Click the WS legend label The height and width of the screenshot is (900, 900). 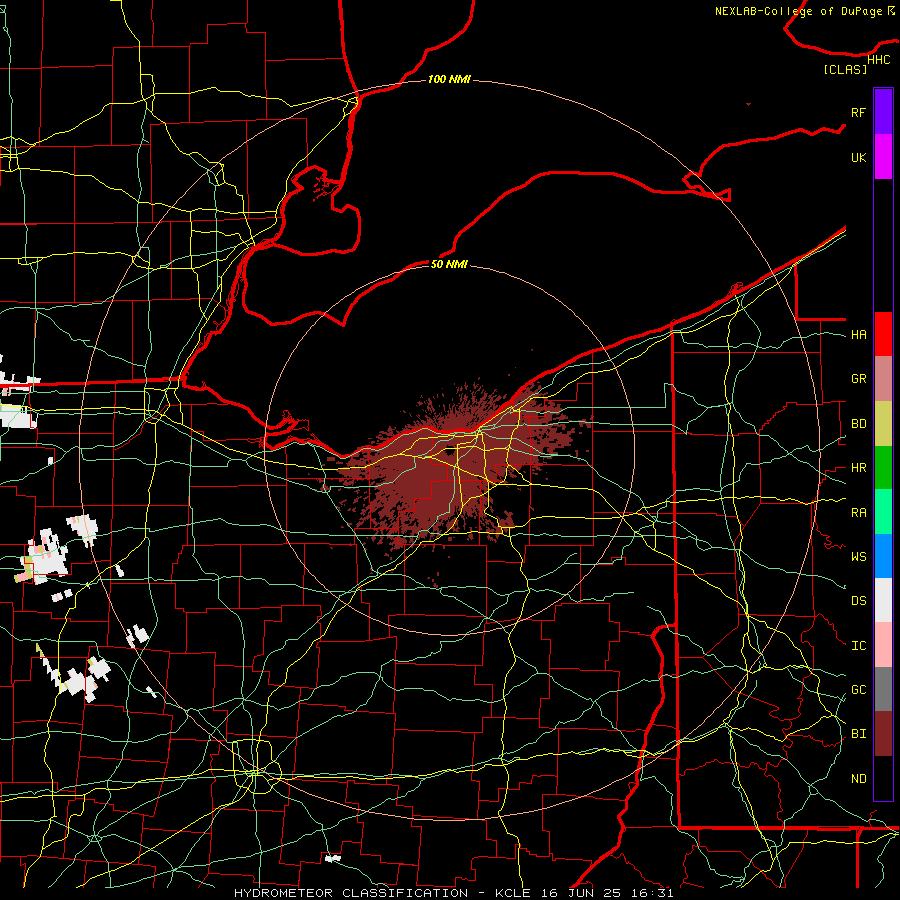pos(858,557)
